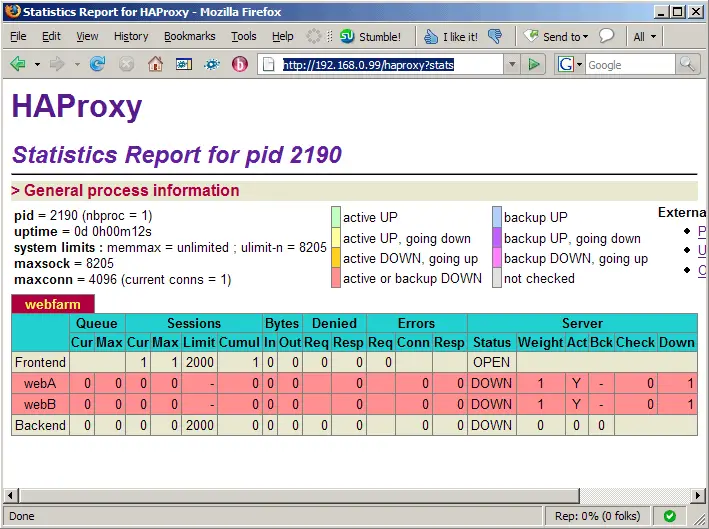Screen dimensions: 709x529
Task: Click the active UP green swatch
Action: coord(336,217)
